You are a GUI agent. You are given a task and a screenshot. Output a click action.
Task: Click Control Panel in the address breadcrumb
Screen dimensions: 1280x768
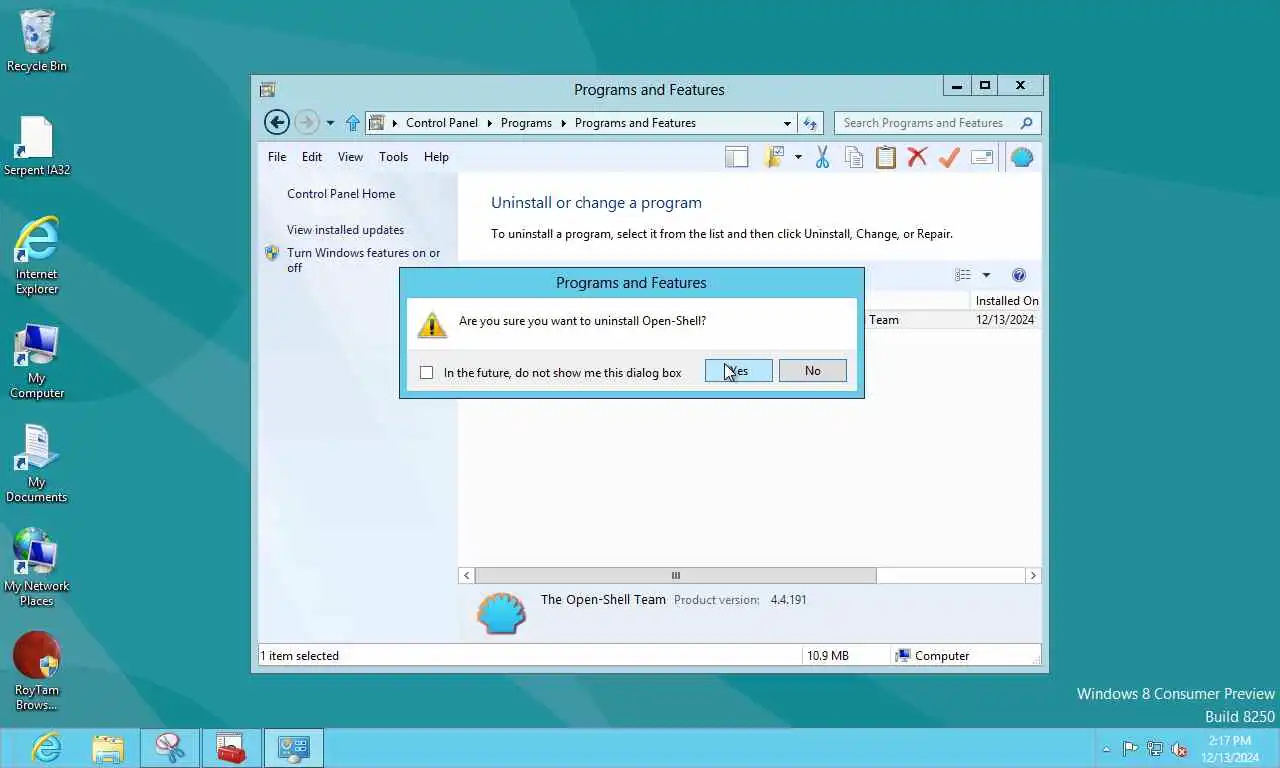(441, 123)
